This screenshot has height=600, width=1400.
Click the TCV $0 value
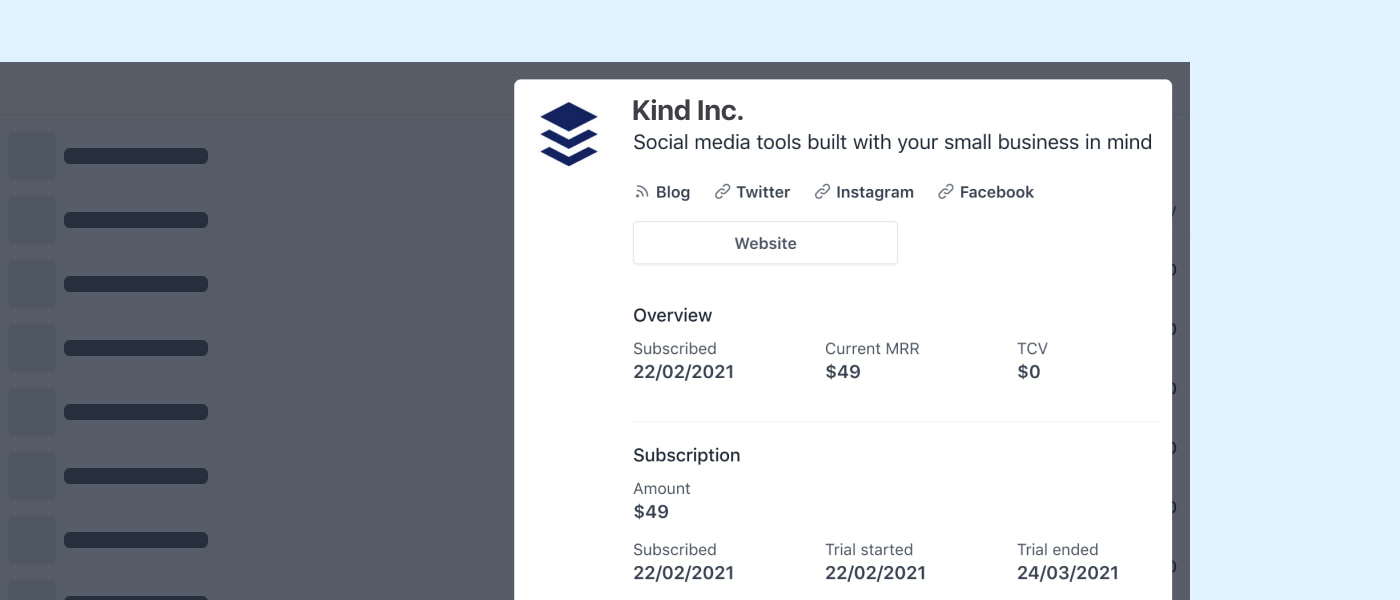1028,372
